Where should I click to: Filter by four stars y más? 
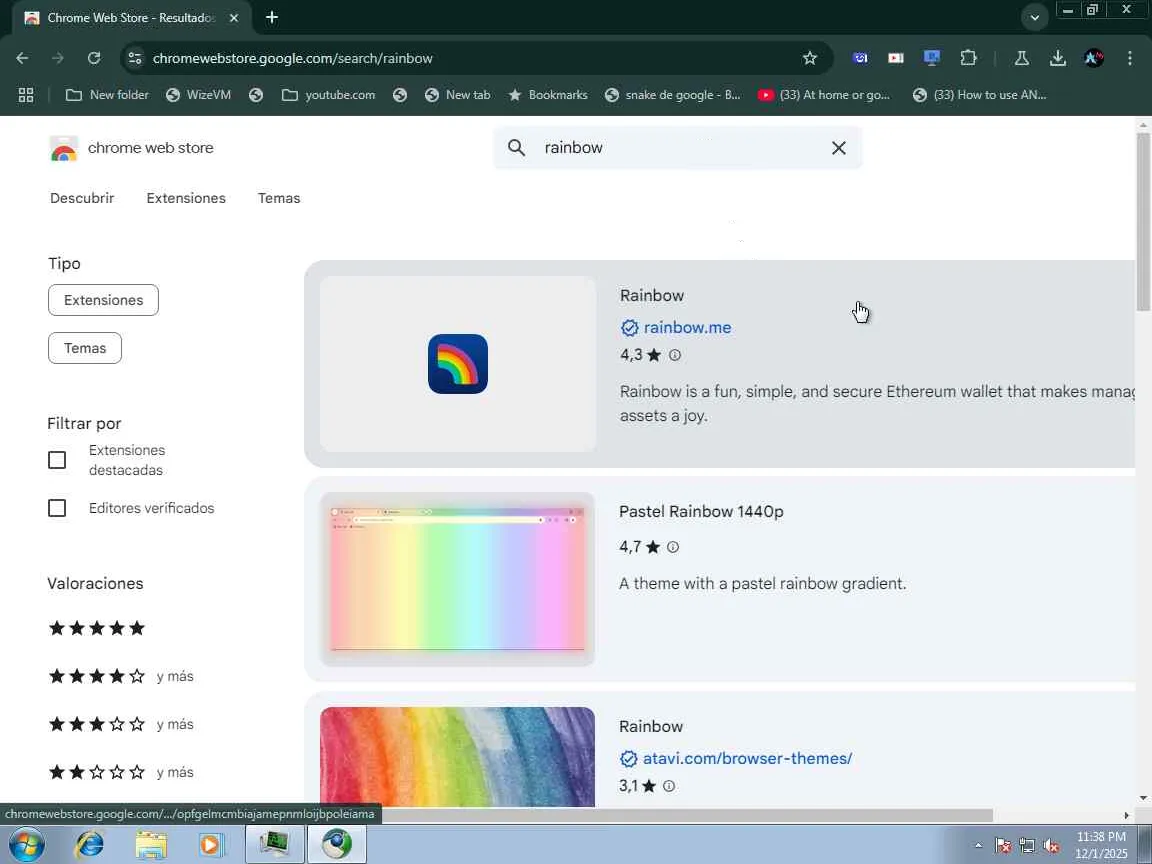pos(121,676)
